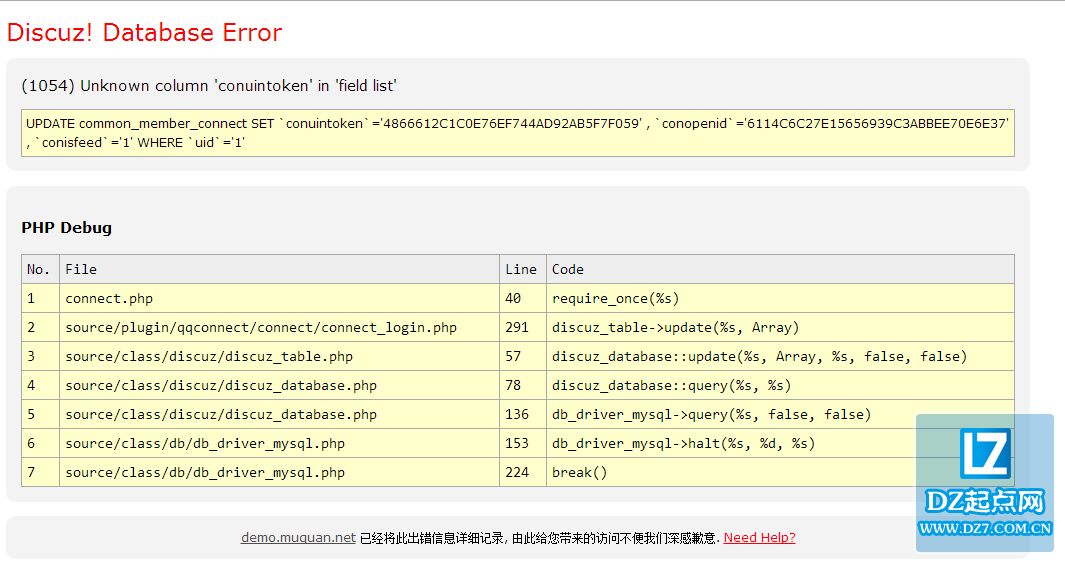The height and width of the screenshot is (564, 1065).
Task: Select db_driver_mysql.php path in row 6
Action: pyautogui.click(x=279, y=443)
